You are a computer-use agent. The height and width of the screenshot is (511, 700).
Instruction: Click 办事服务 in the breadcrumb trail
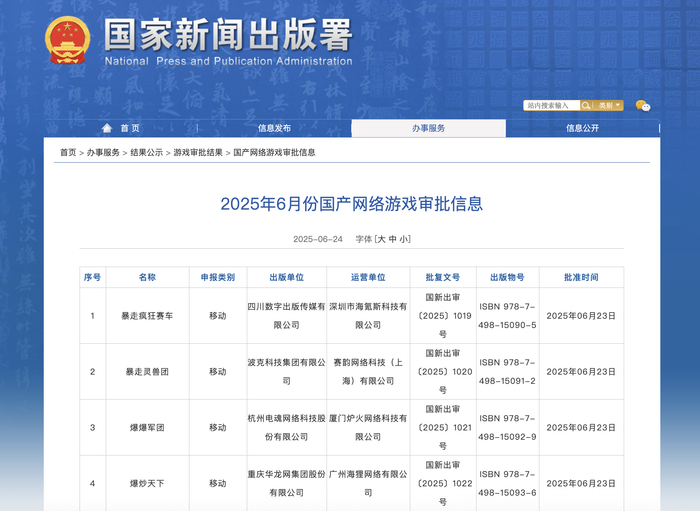point(103,152)
